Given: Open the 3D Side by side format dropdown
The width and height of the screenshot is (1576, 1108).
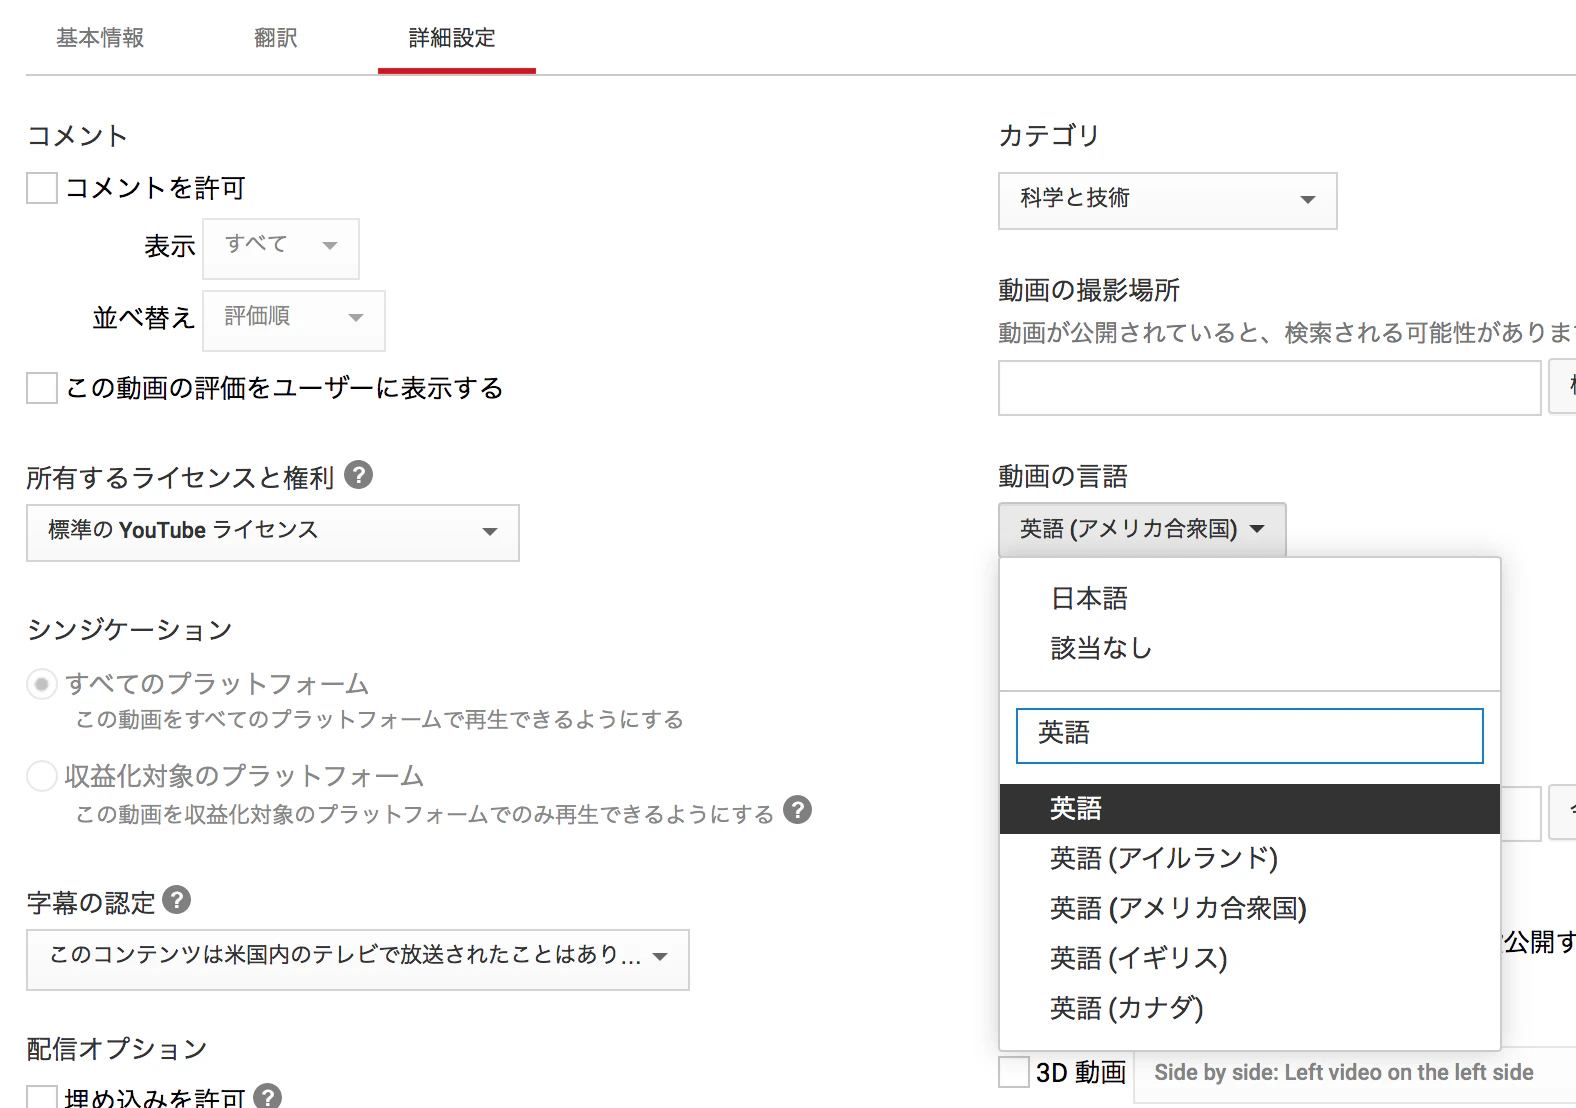Looking at the screenshot, I should [x=1355, y=1074].
